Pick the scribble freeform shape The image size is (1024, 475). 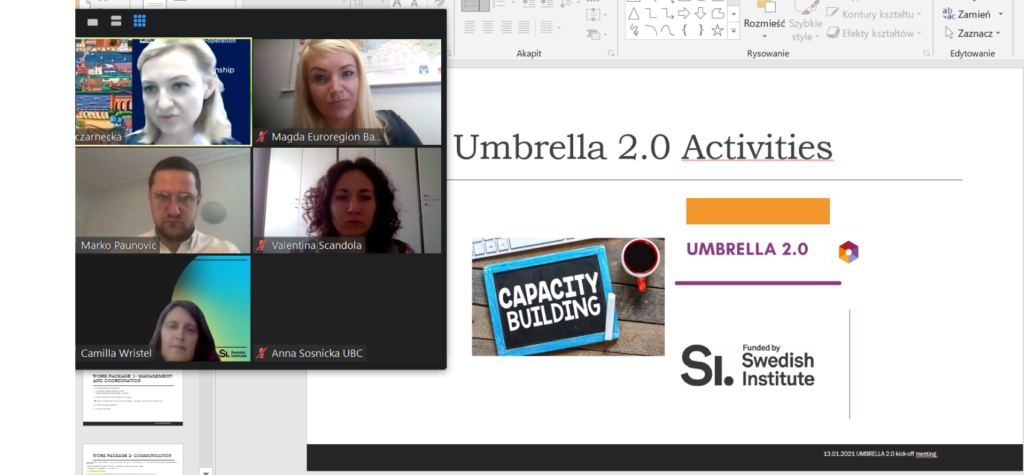click(633, 30)
